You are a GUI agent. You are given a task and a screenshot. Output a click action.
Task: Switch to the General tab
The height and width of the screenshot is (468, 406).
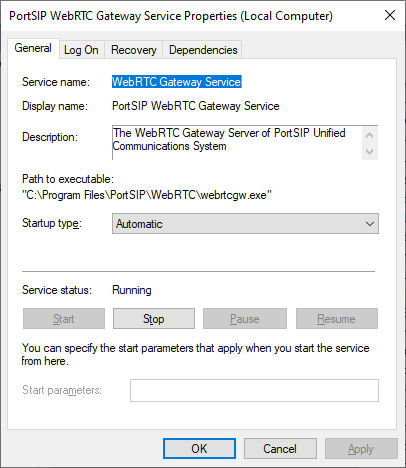tap(33, 48)
